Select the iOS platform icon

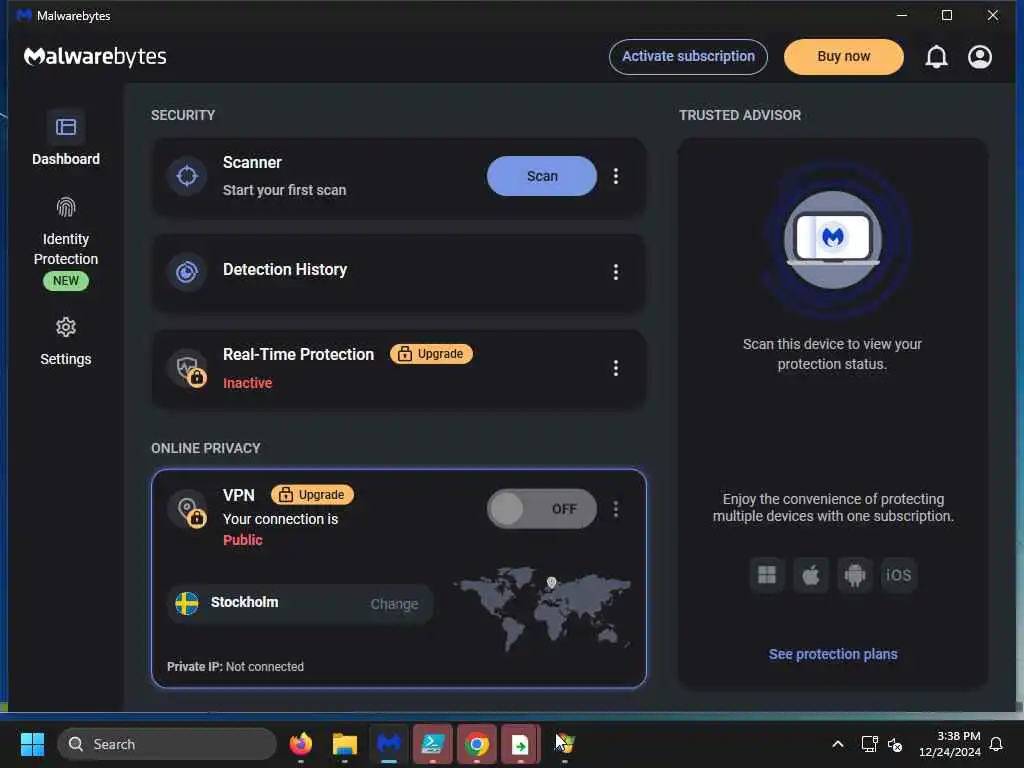pyautogui.click(x=899, y=575)
